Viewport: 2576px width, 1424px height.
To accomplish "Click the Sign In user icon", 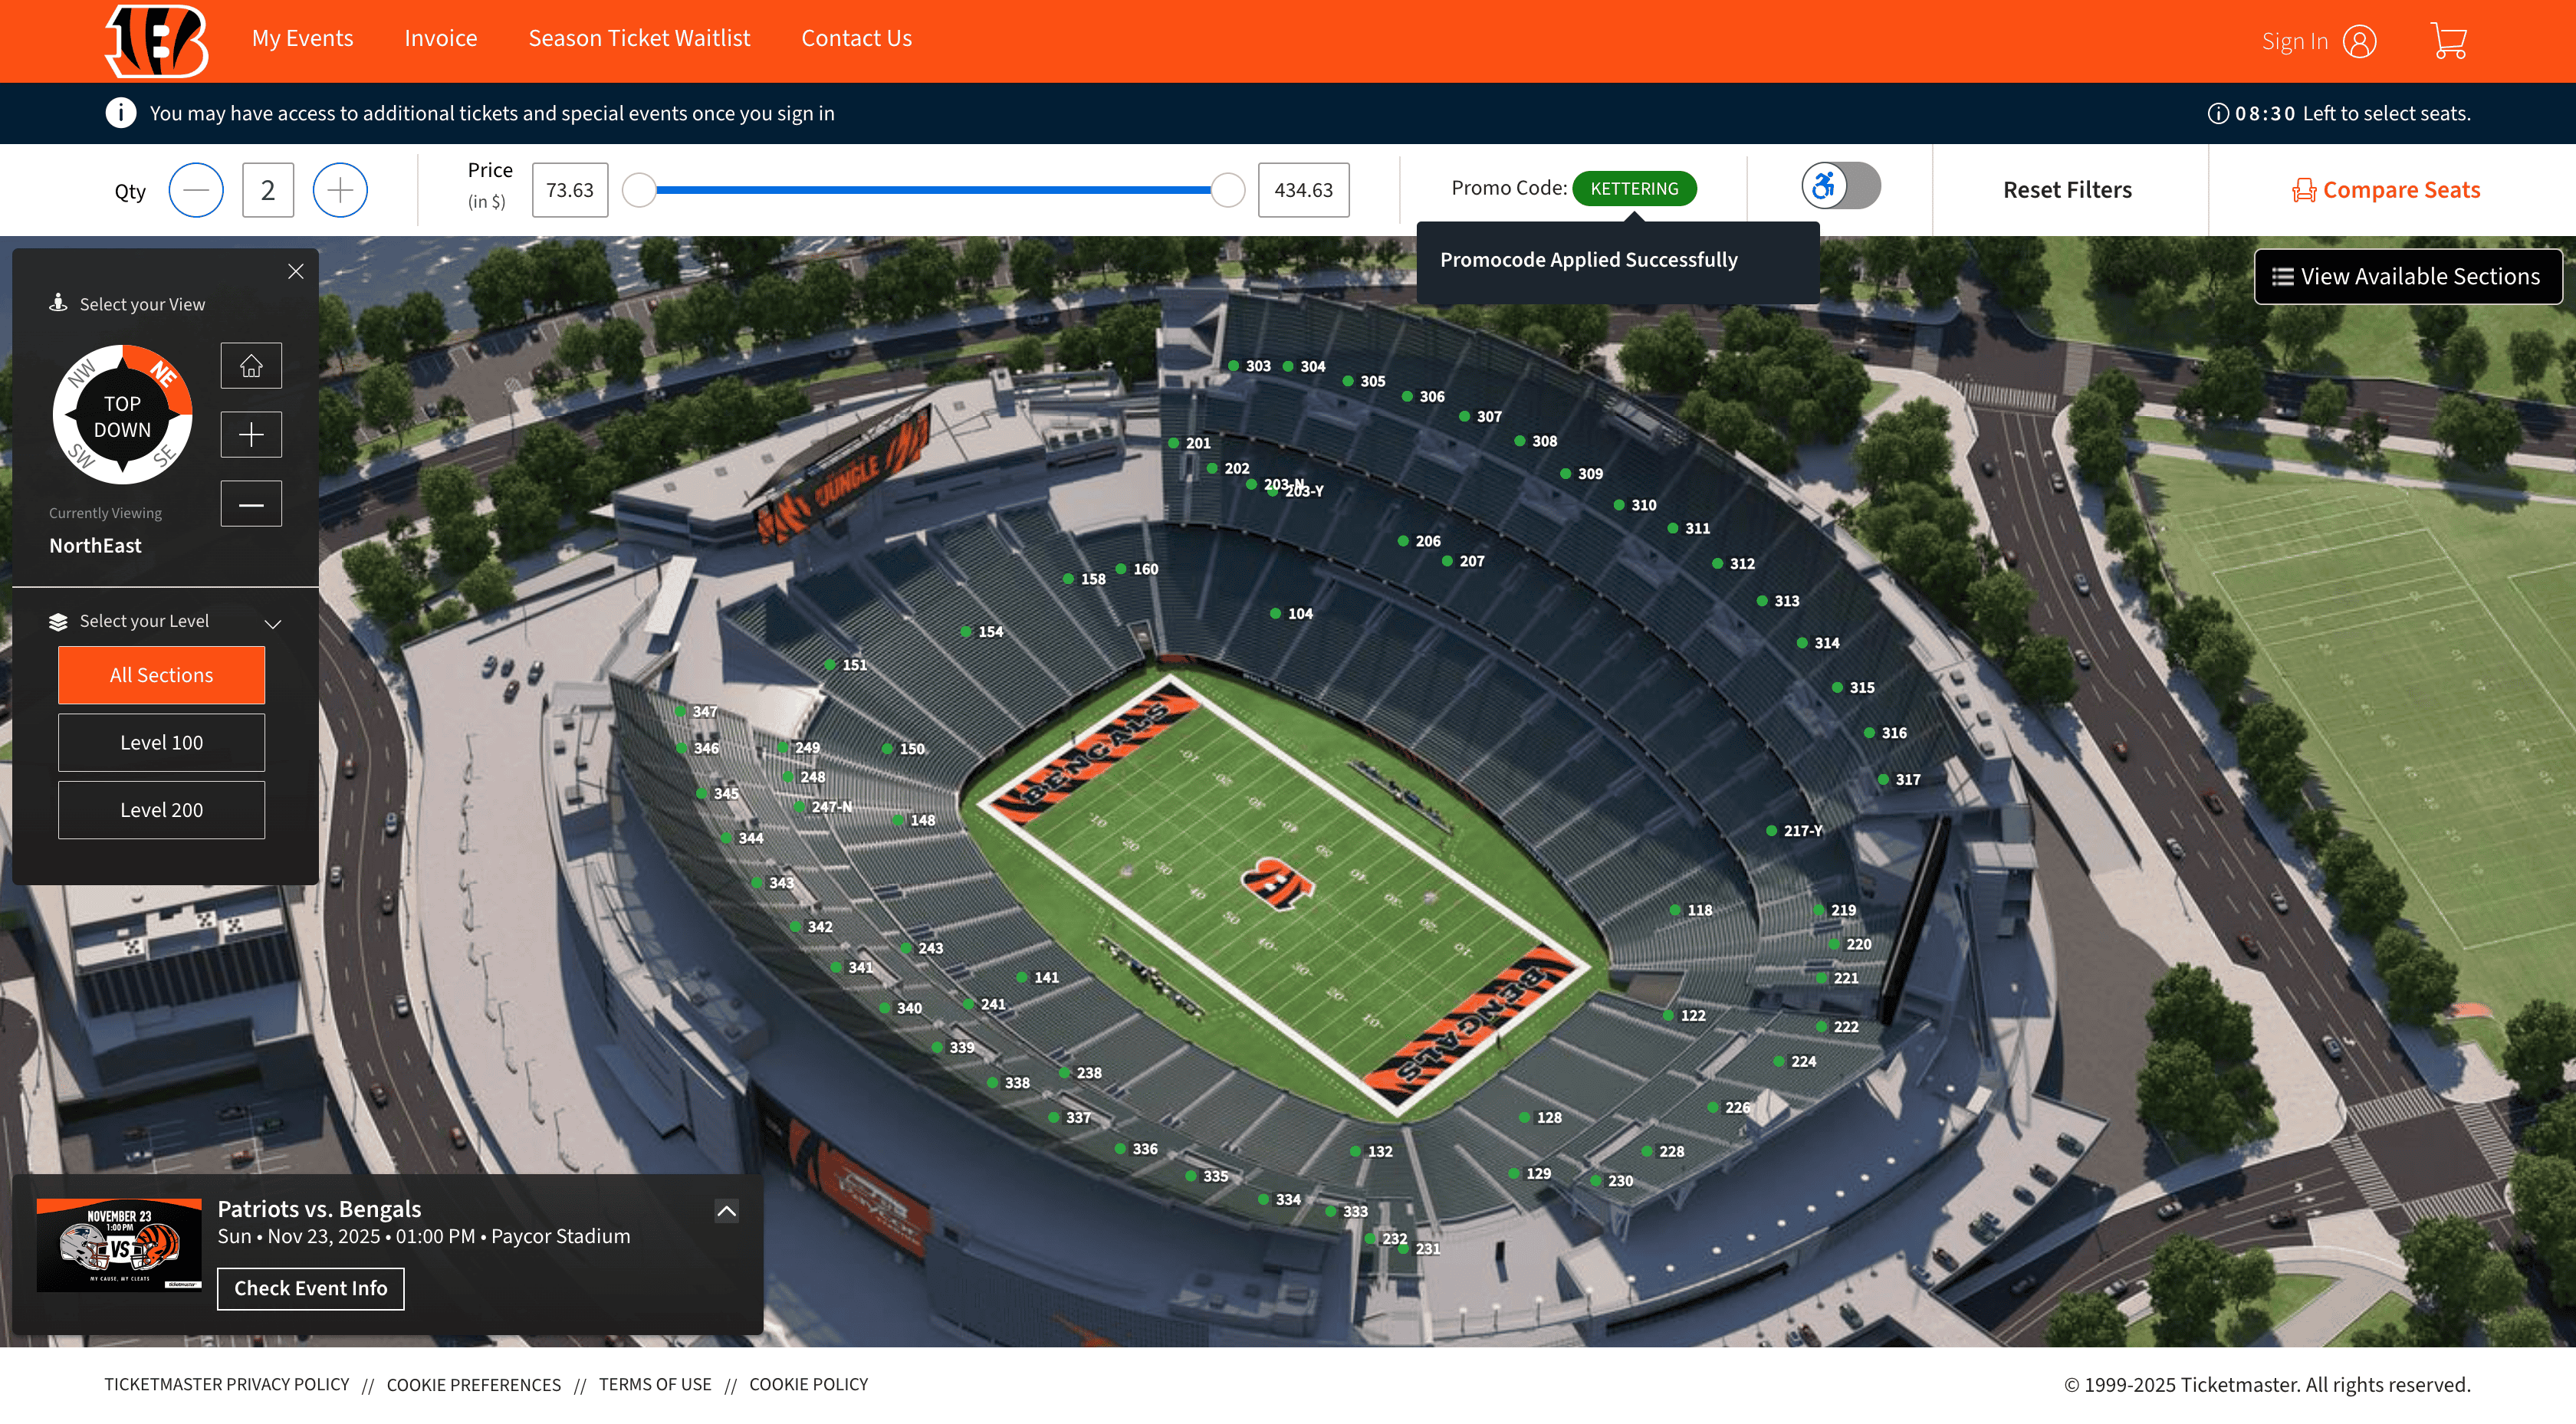I will point(2359,41).
